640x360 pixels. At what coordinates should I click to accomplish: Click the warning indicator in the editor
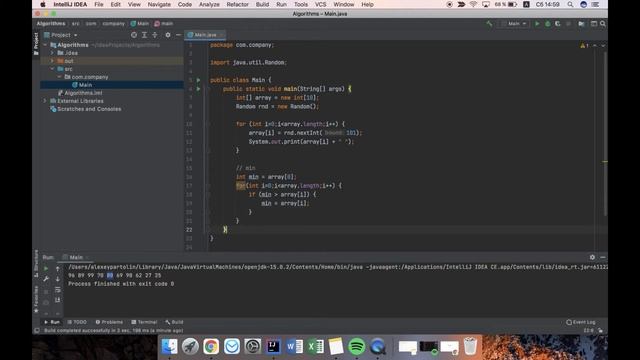pos(584,46)
